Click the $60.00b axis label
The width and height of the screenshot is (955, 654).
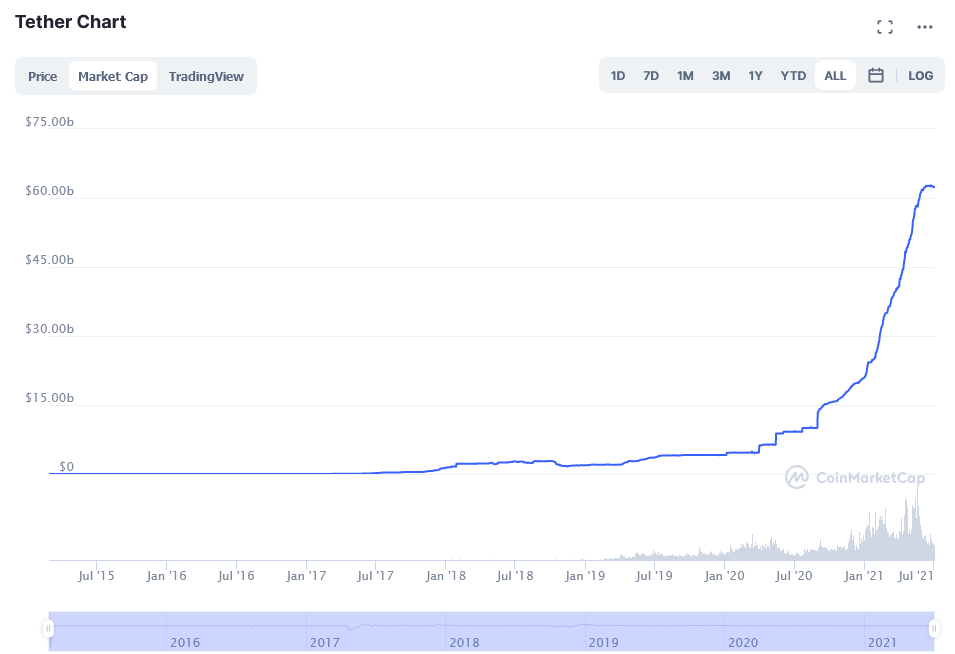click(x=49, y=191)
